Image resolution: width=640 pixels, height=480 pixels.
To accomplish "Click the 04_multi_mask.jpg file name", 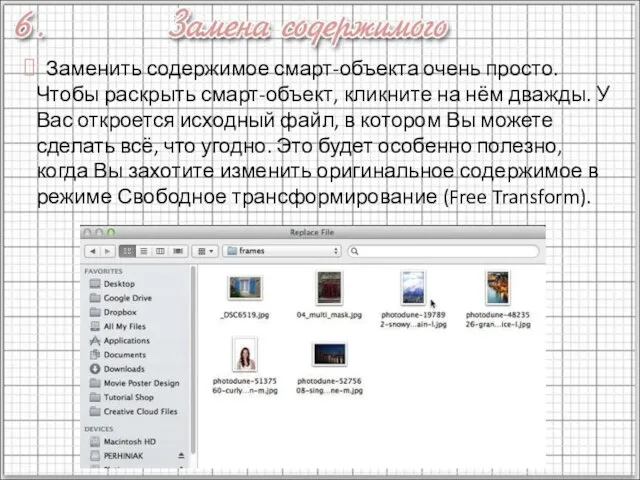I will [x=329, y=315].
